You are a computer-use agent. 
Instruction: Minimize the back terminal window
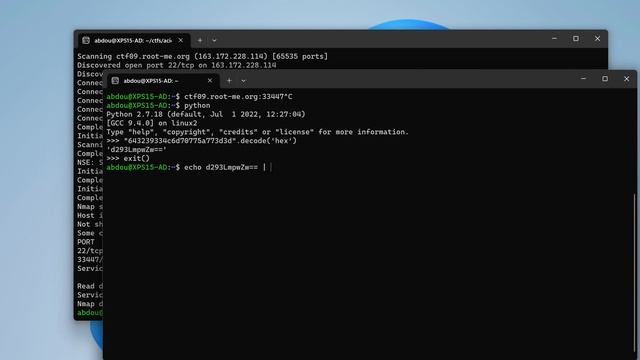click(x=554, y=38)
